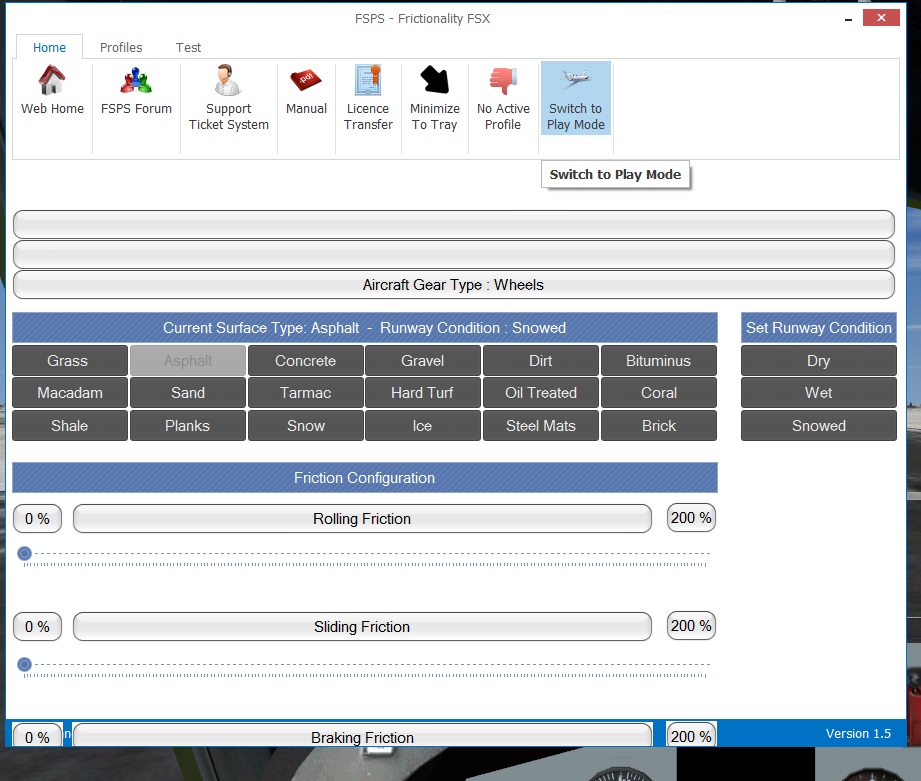
Task: Pick the Bituminus surface
Action: 659,361
